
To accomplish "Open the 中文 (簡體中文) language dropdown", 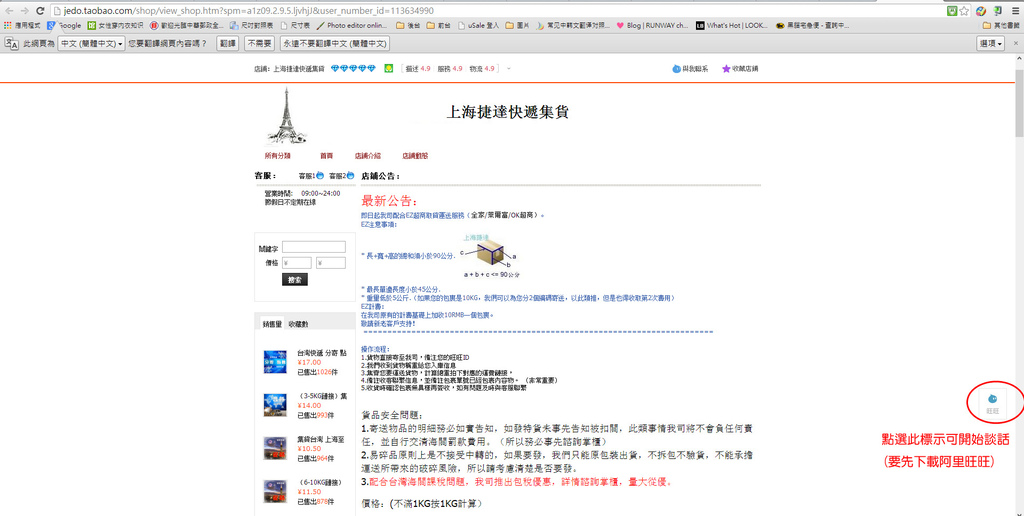I will 91,43.
